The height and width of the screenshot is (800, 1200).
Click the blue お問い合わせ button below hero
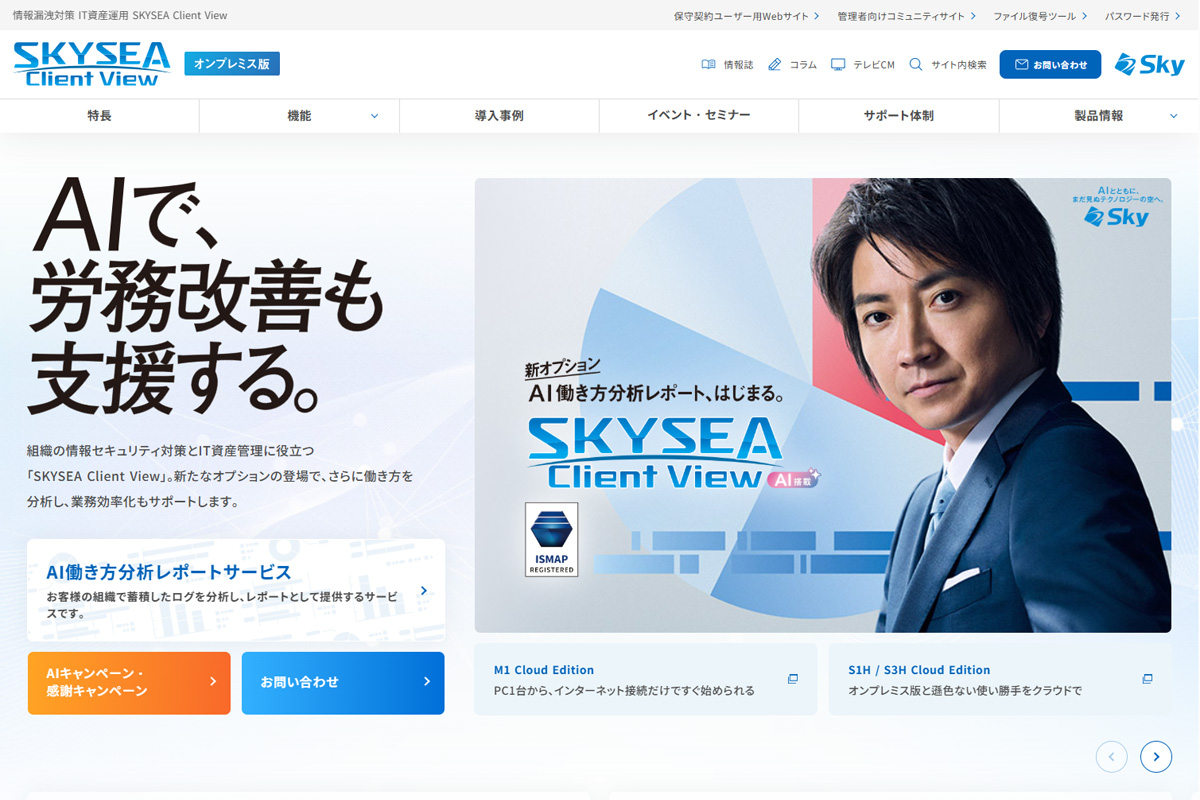343,683
